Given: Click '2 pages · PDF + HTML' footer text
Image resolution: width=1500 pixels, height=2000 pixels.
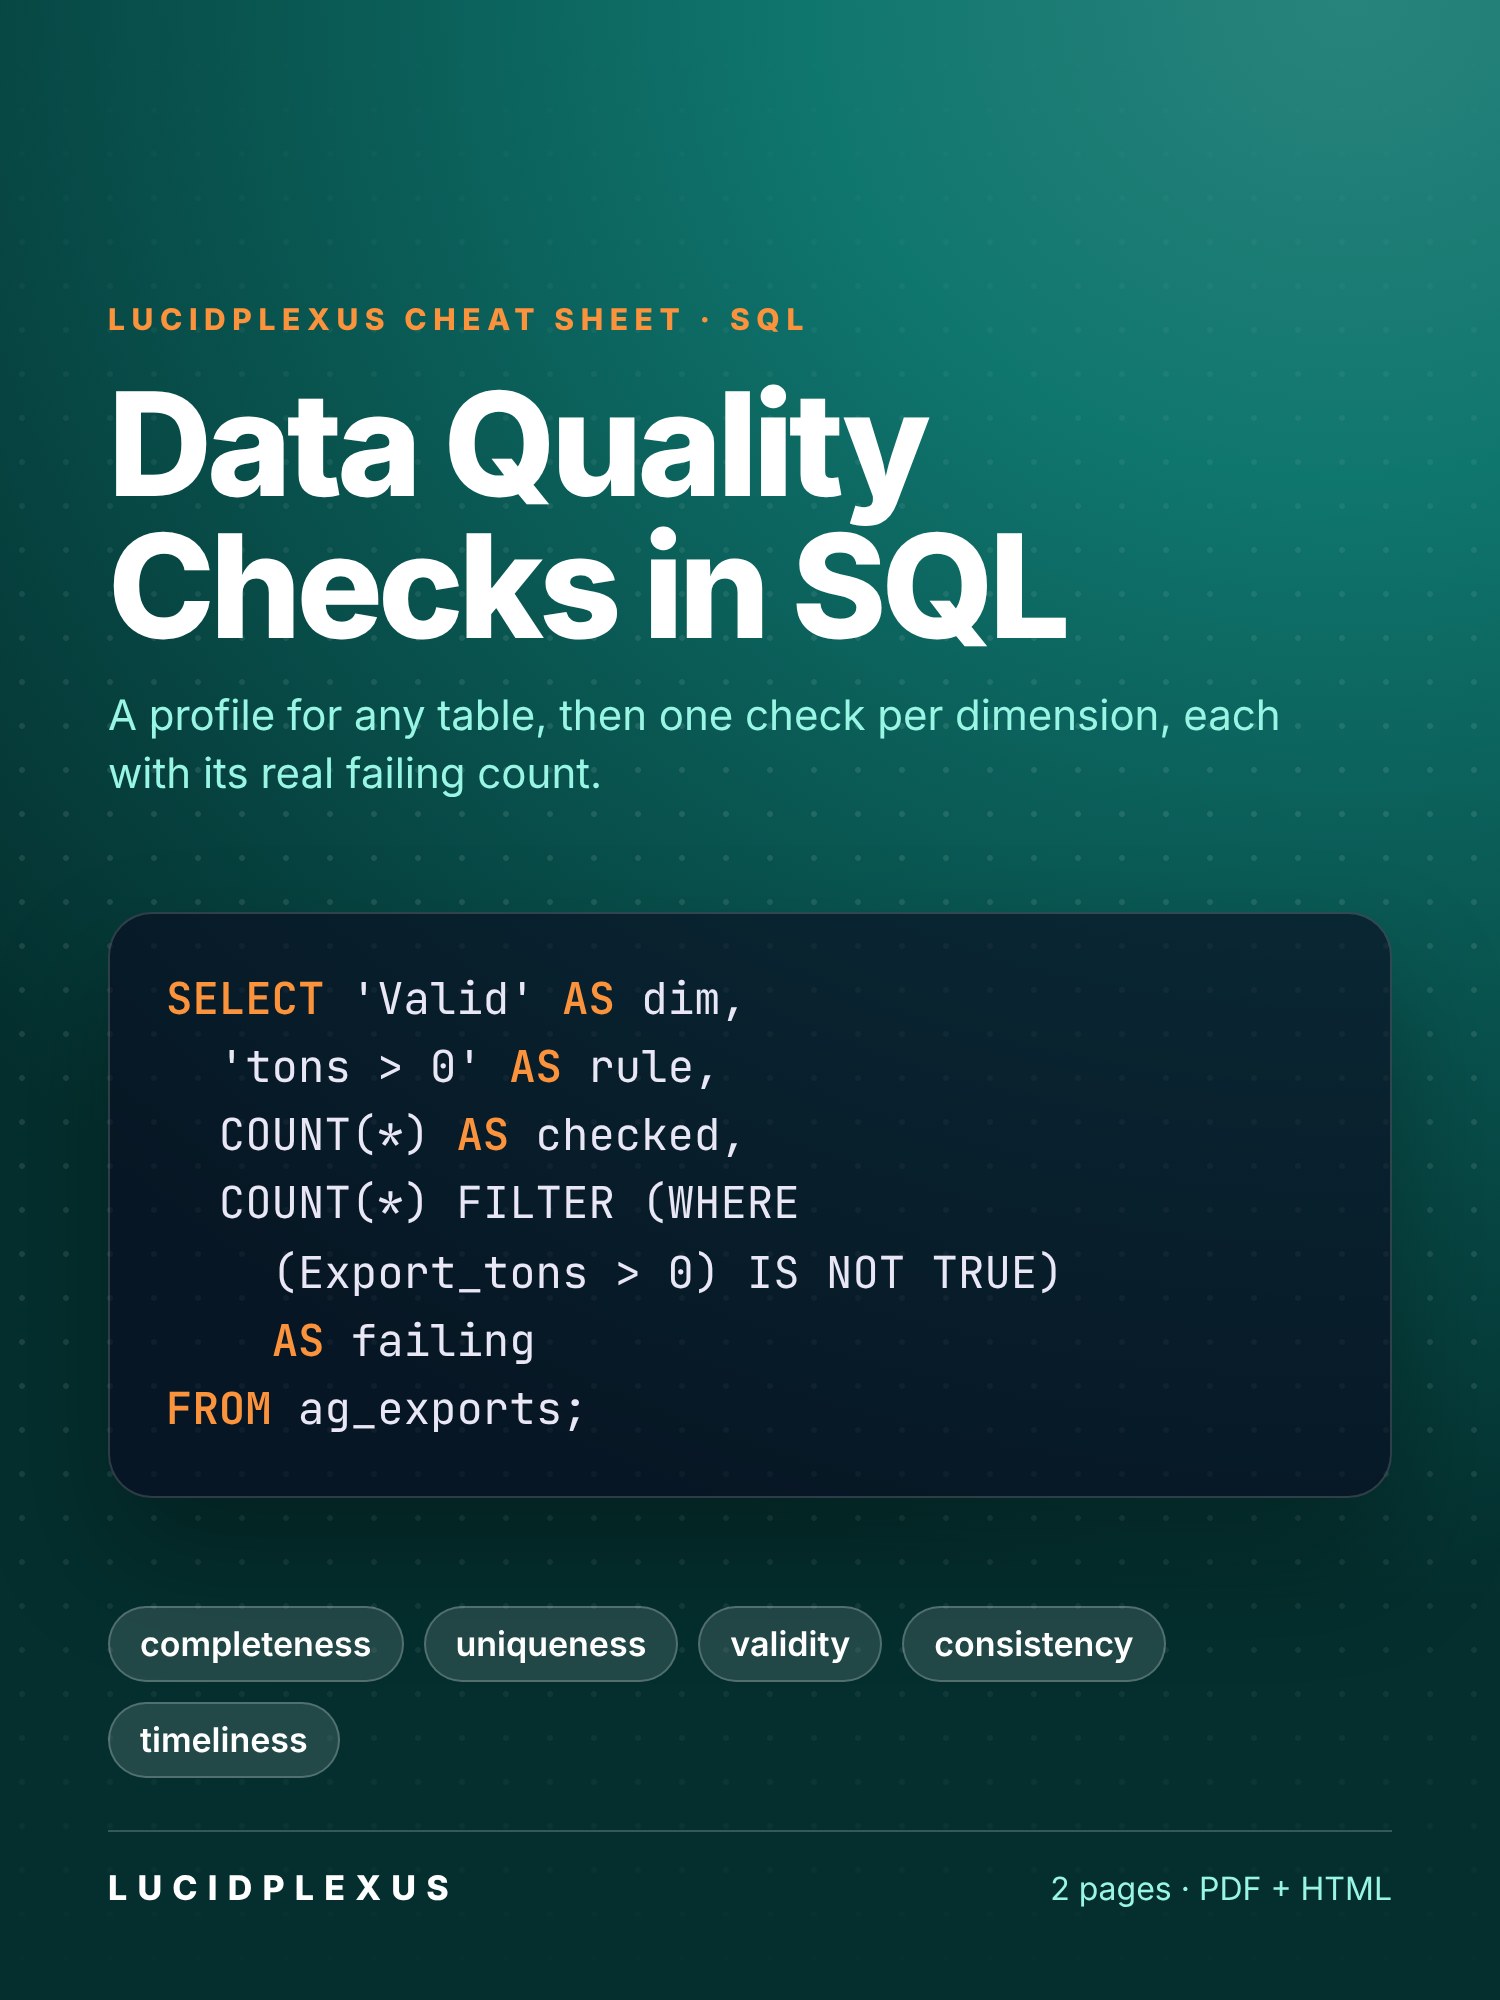Looking at the screenshot, I should click(1221, 1888).
